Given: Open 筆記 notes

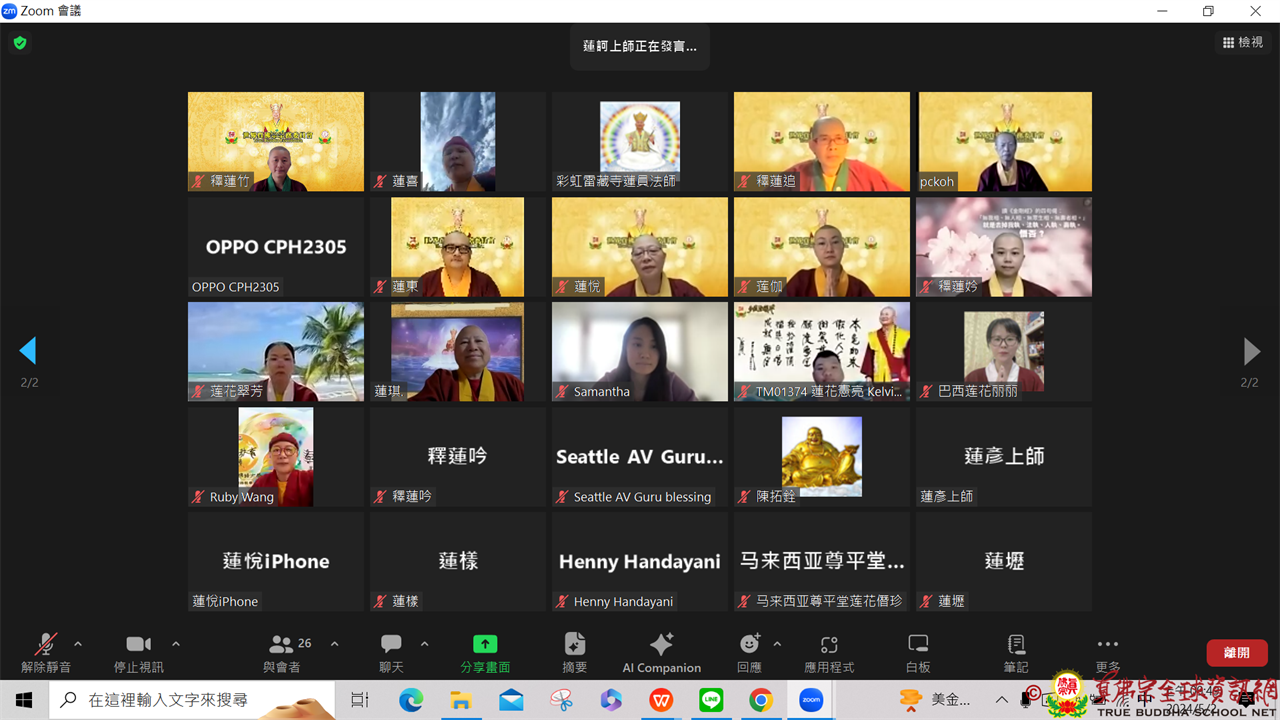Looking at the screenshot, I should 1016,651.
